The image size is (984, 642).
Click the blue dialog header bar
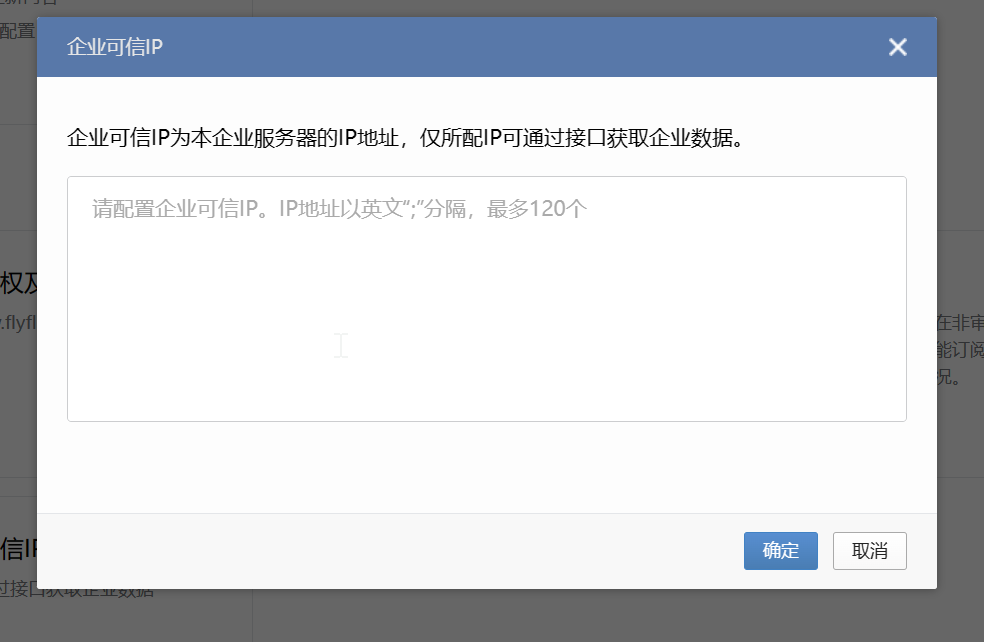pos(487,47)
